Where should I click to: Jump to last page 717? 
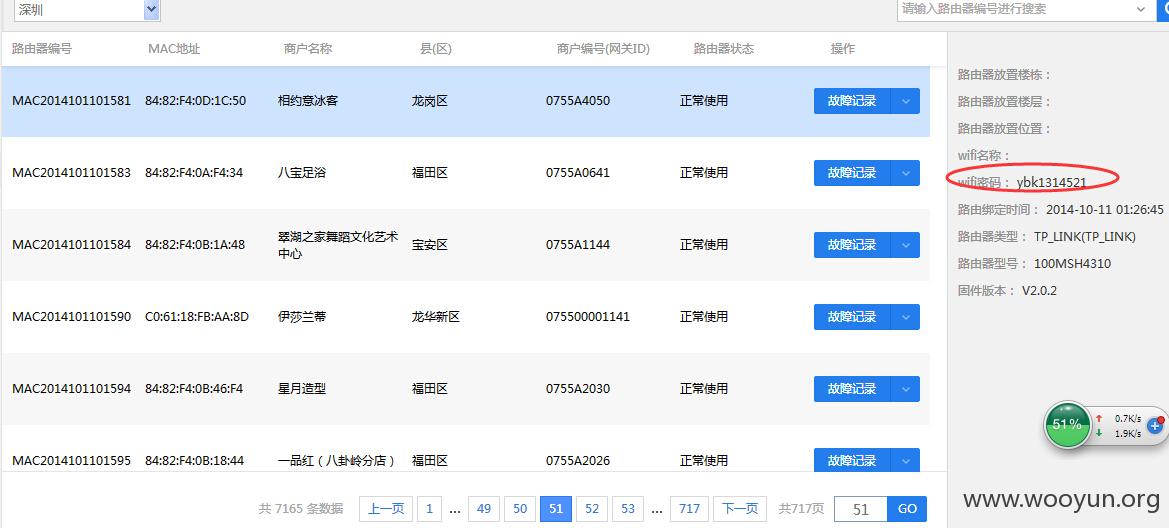(690, 509)
